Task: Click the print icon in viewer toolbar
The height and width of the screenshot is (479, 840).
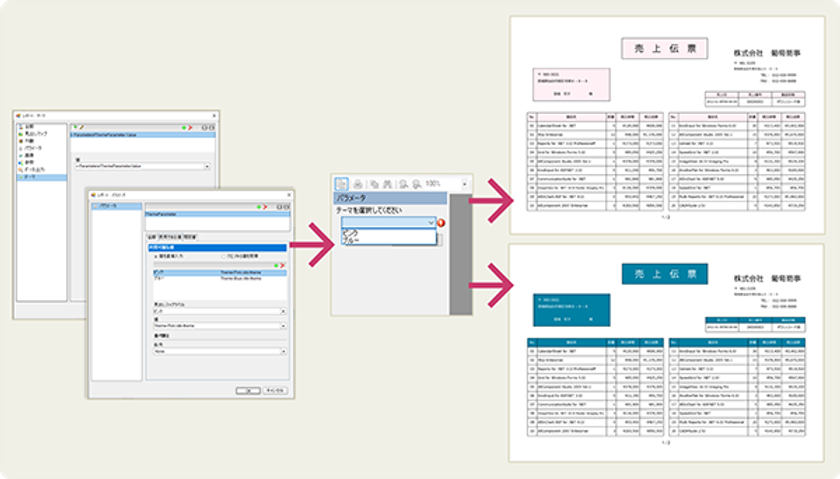Action: tap(358, 184)
